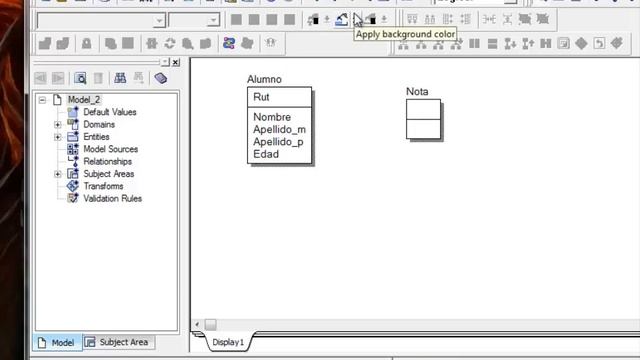Screen dimensions: 640x360
Task: Select the Alumno entity name label
Action: coord(264,79)
